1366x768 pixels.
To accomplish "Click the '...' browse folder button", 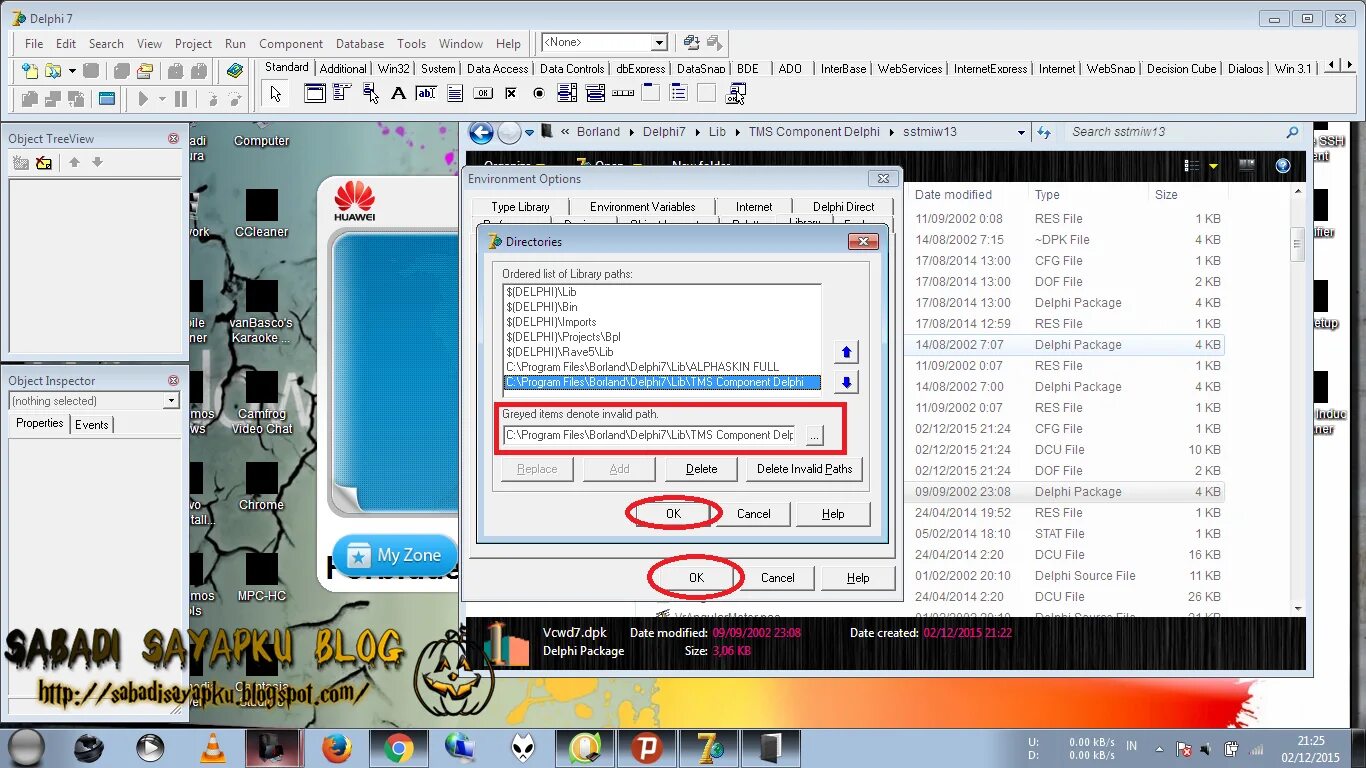I will pyautogui.click(x=814, y=435).
